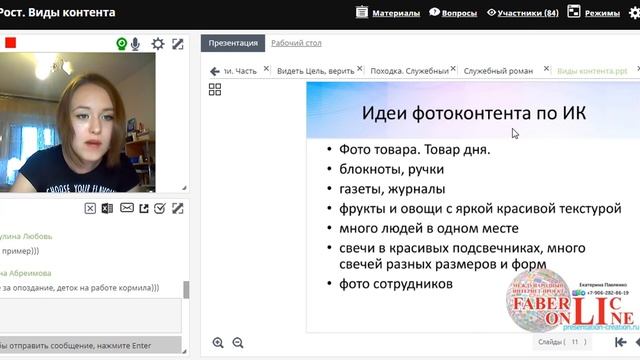The image size is (640, 360).
Task: Mute the microphone icon
Action: click(x=136, y=44)
